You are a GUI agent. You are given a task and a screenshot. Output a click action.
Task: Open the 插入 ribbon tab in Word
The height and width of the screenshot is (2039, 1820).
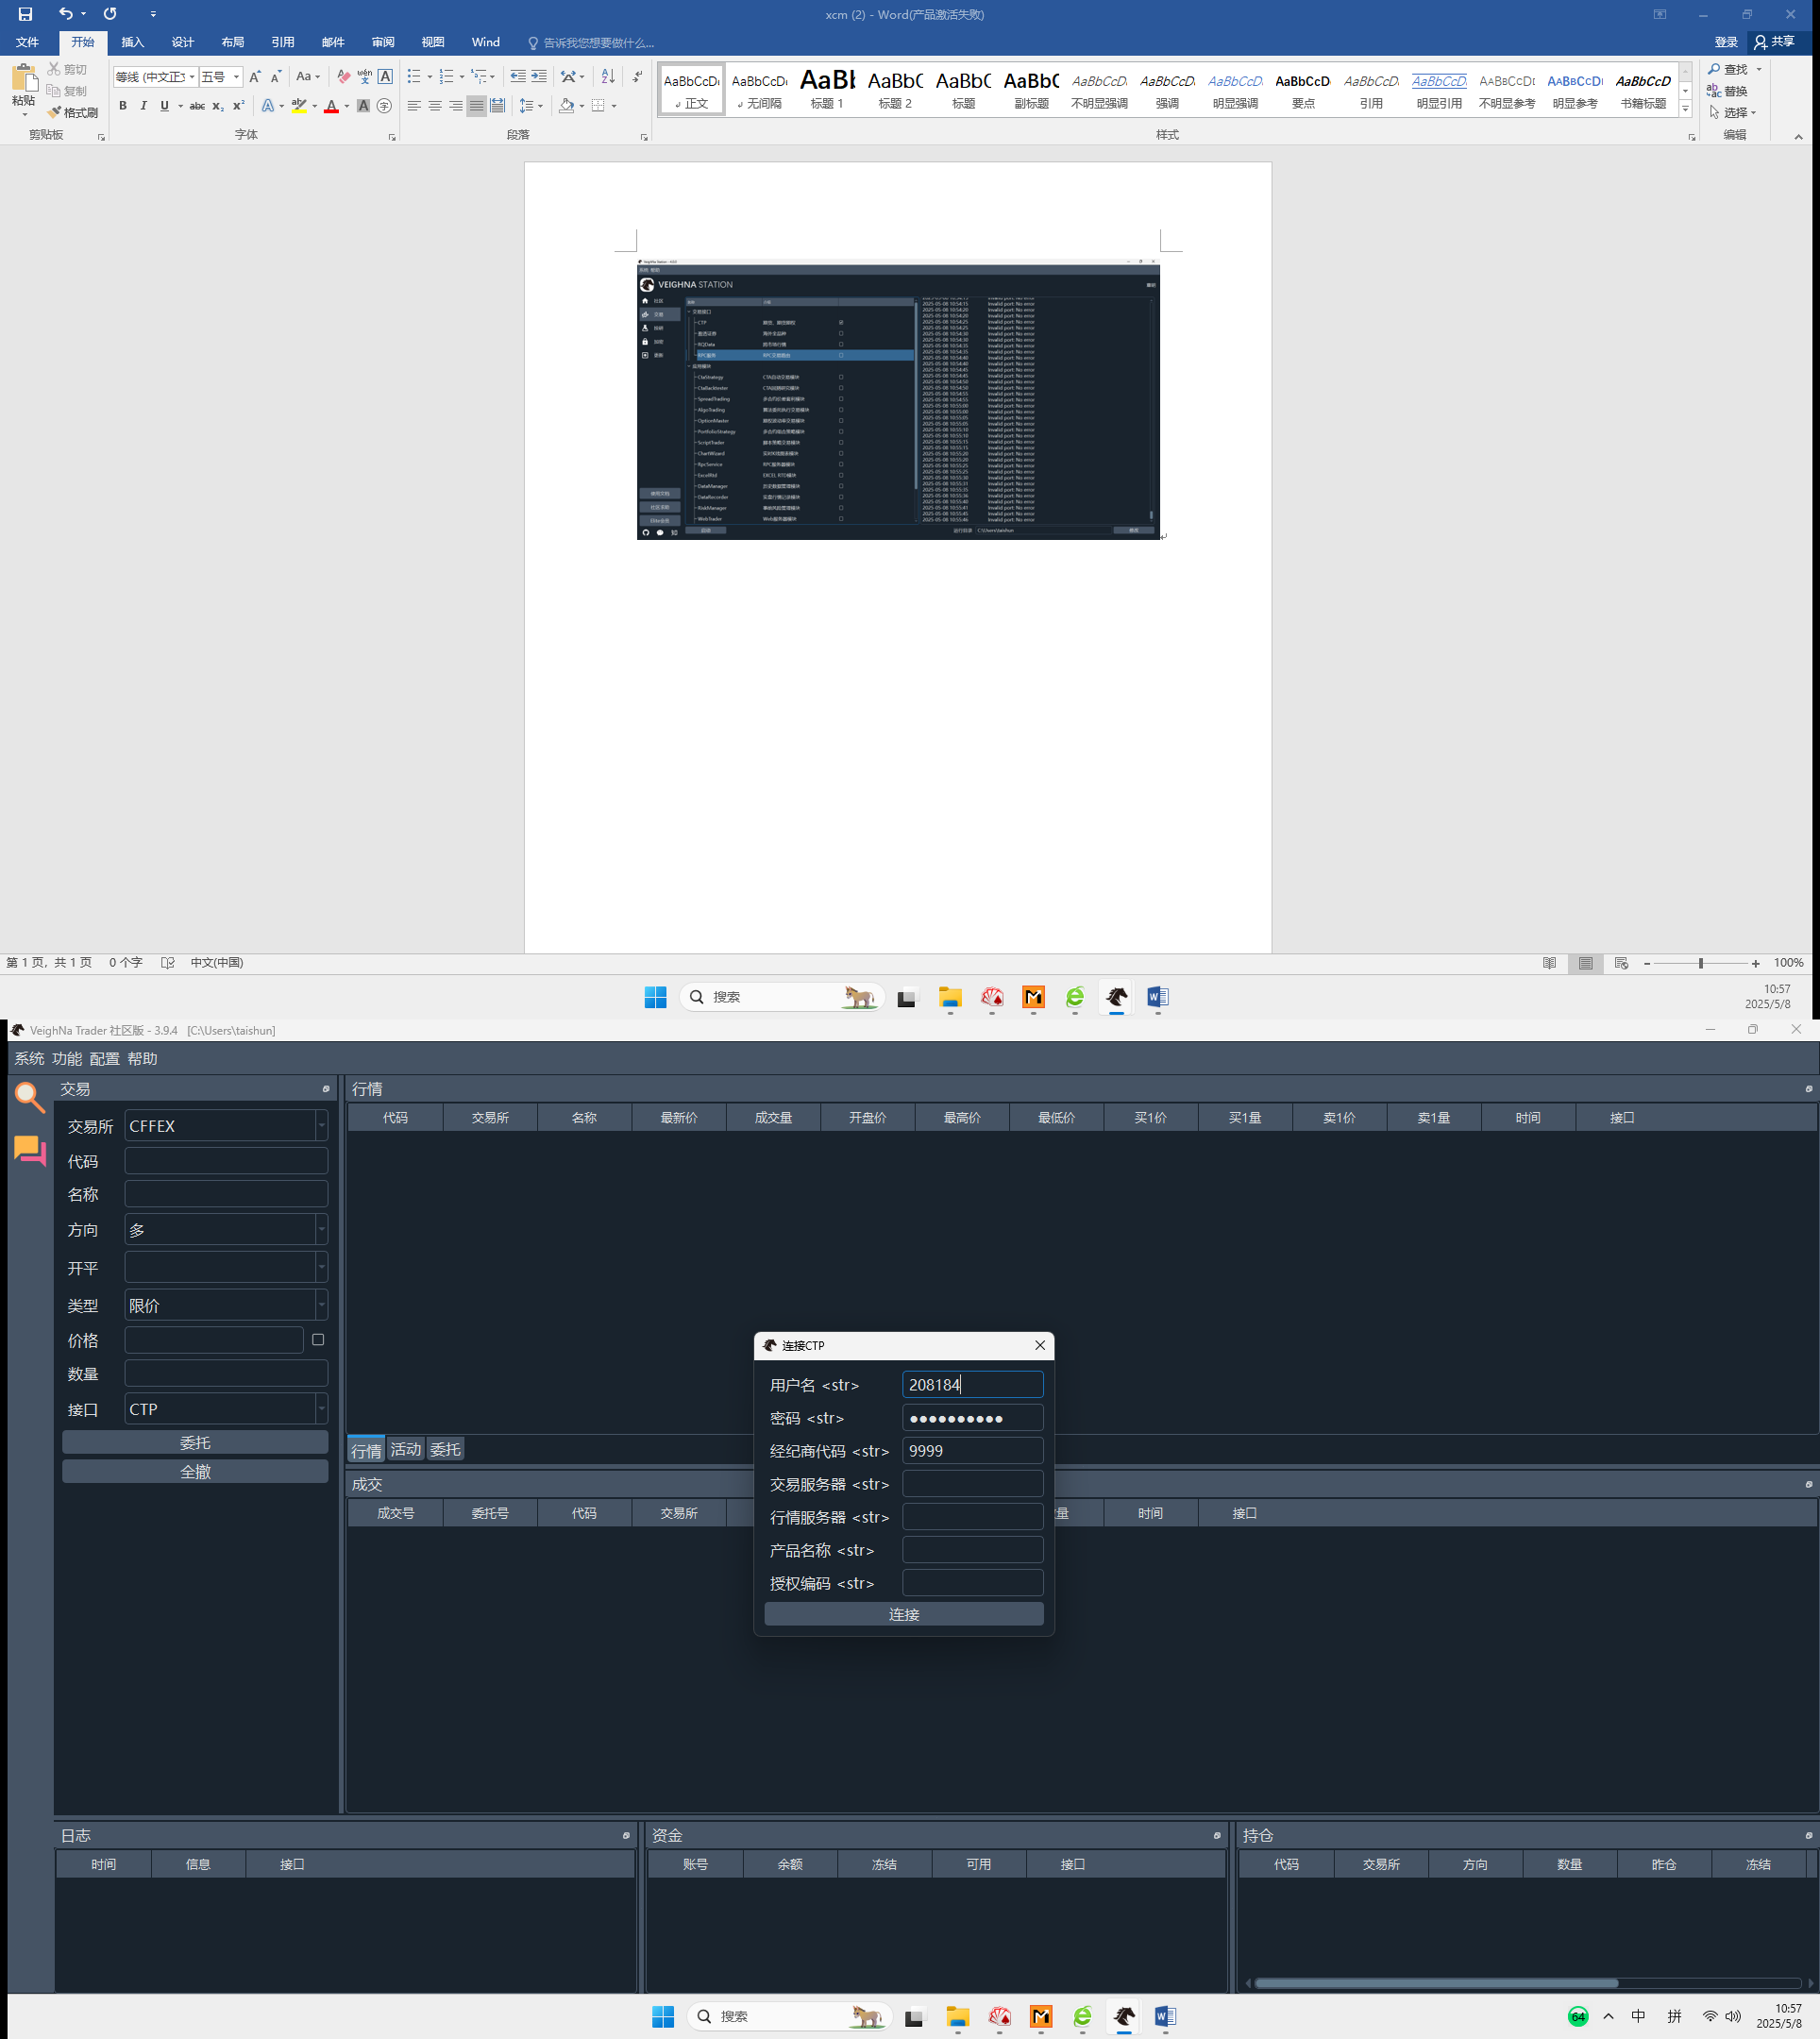[x=133, y=42]
